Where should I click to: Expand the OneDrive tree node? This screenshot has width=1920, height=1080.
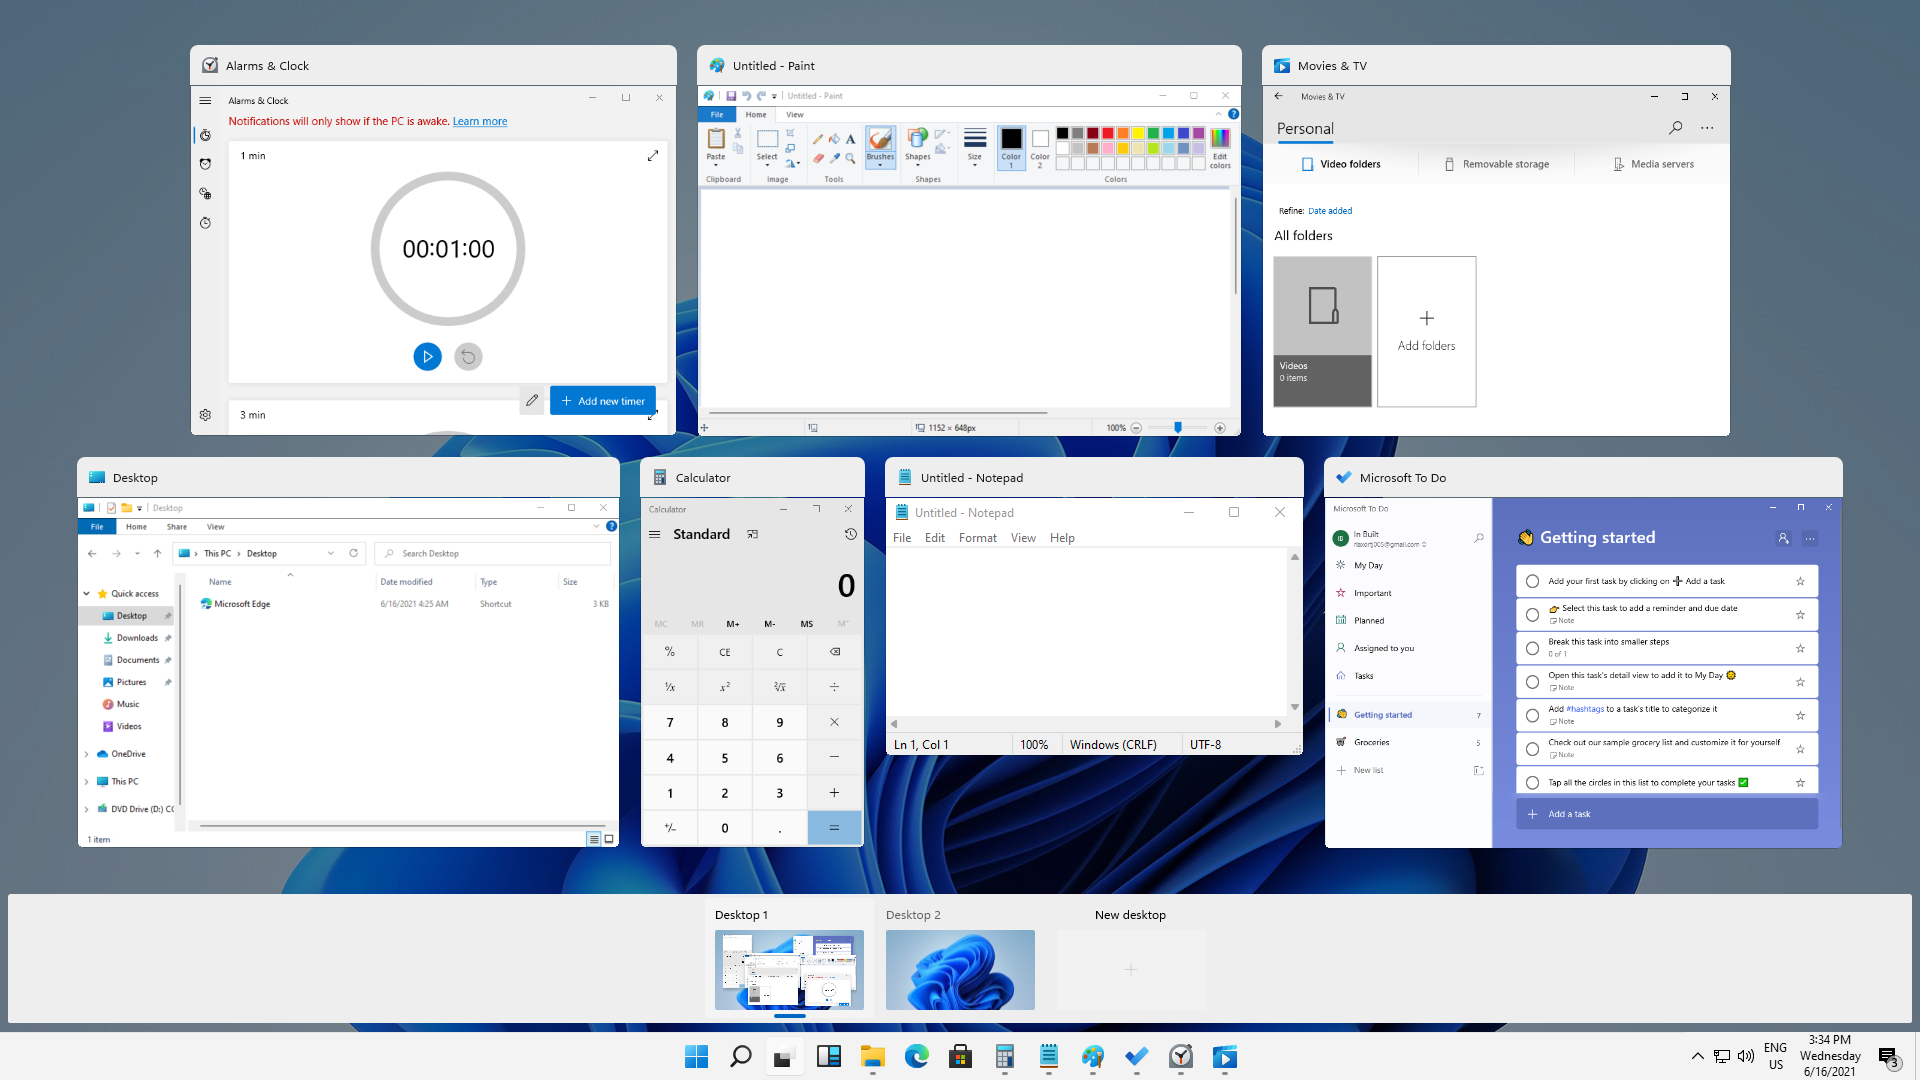coord(87,754)
